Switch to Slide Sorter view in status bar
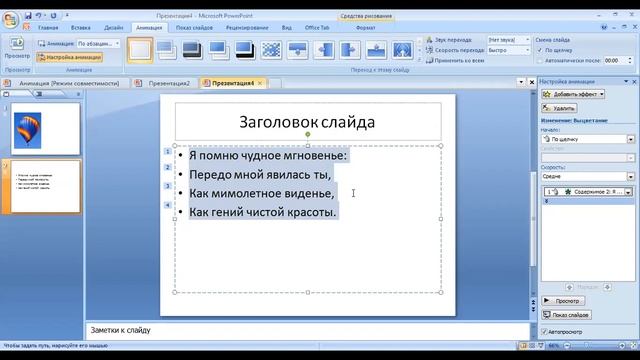The width and height of the screenshot is (640, 360). [532, 346]
